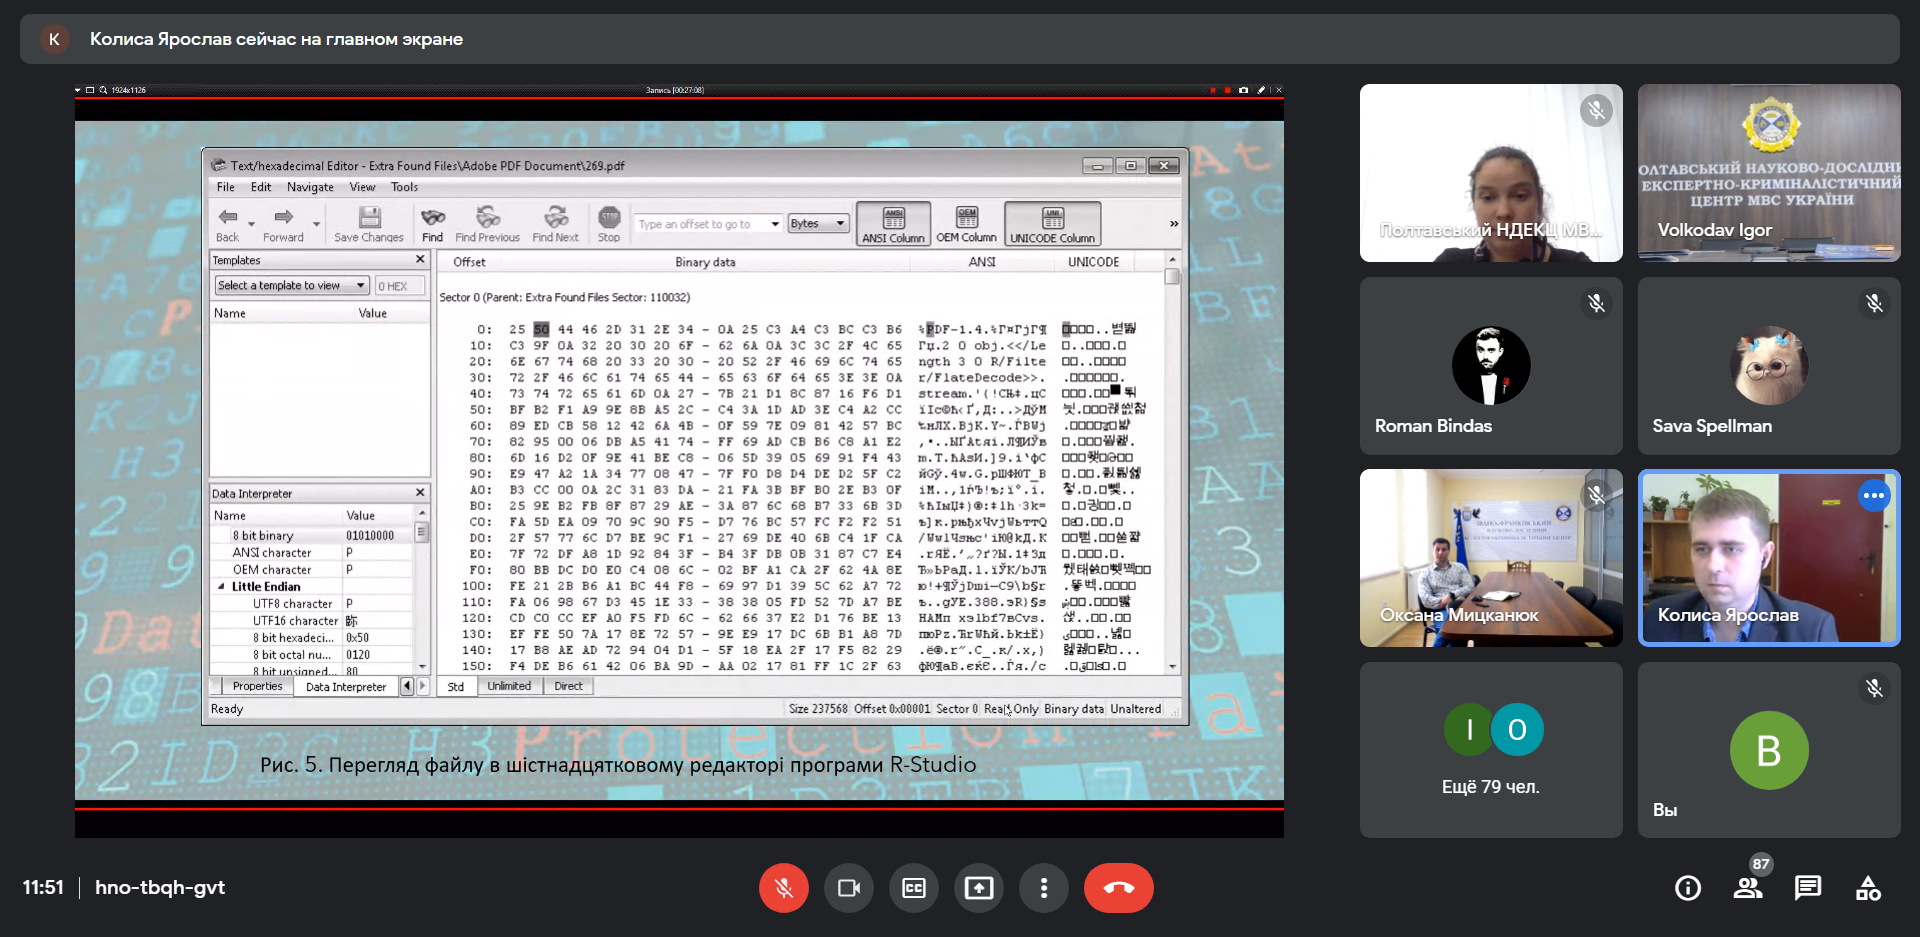Open the activities panel icon
Image resolution: width=1920 pixels, height=937 pixels.
pyautogui.click(x=1868, y=888)
